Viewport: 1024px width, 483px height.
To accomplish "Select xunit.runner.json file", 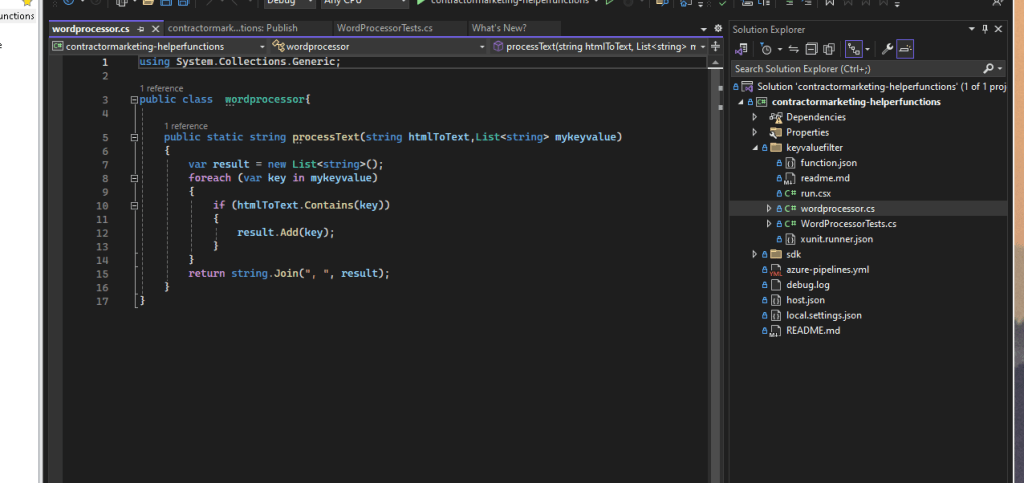I will 837,239.
